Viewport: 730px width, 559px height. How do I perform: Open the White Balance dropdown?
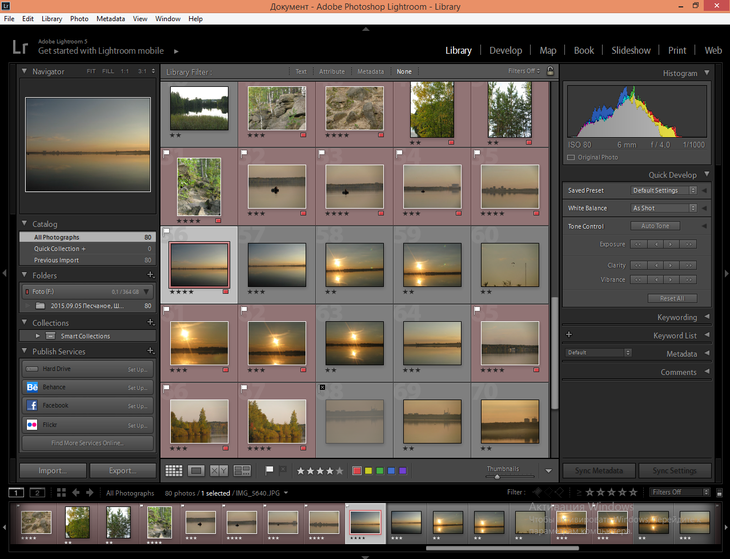pos(661,208)
